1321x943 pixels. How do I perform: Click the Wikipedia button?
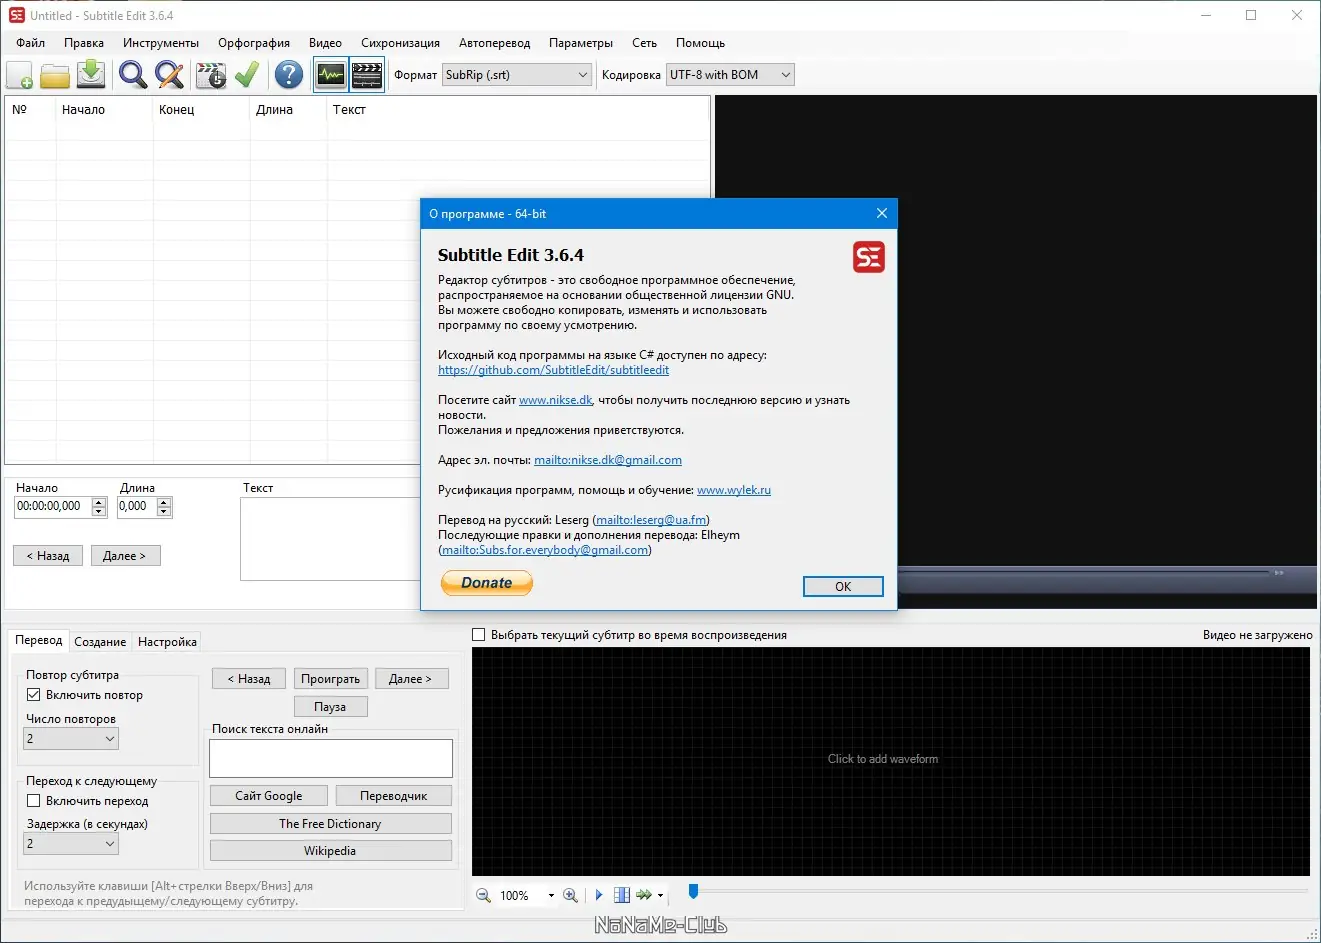[x=330, y=851]
